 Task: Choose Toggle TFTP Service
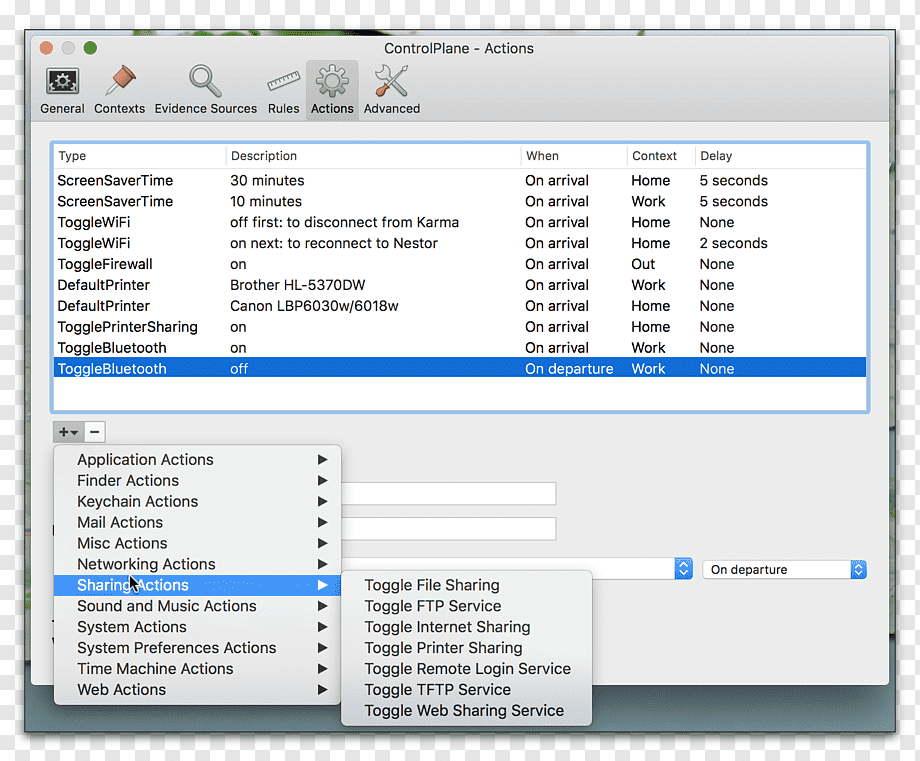(x=466, y=690)
